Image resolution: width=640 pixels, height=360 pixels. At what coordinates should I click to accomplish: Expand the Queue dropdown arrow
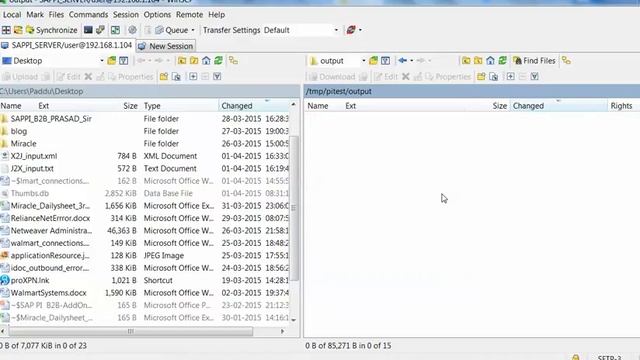[x=193, y=30]
